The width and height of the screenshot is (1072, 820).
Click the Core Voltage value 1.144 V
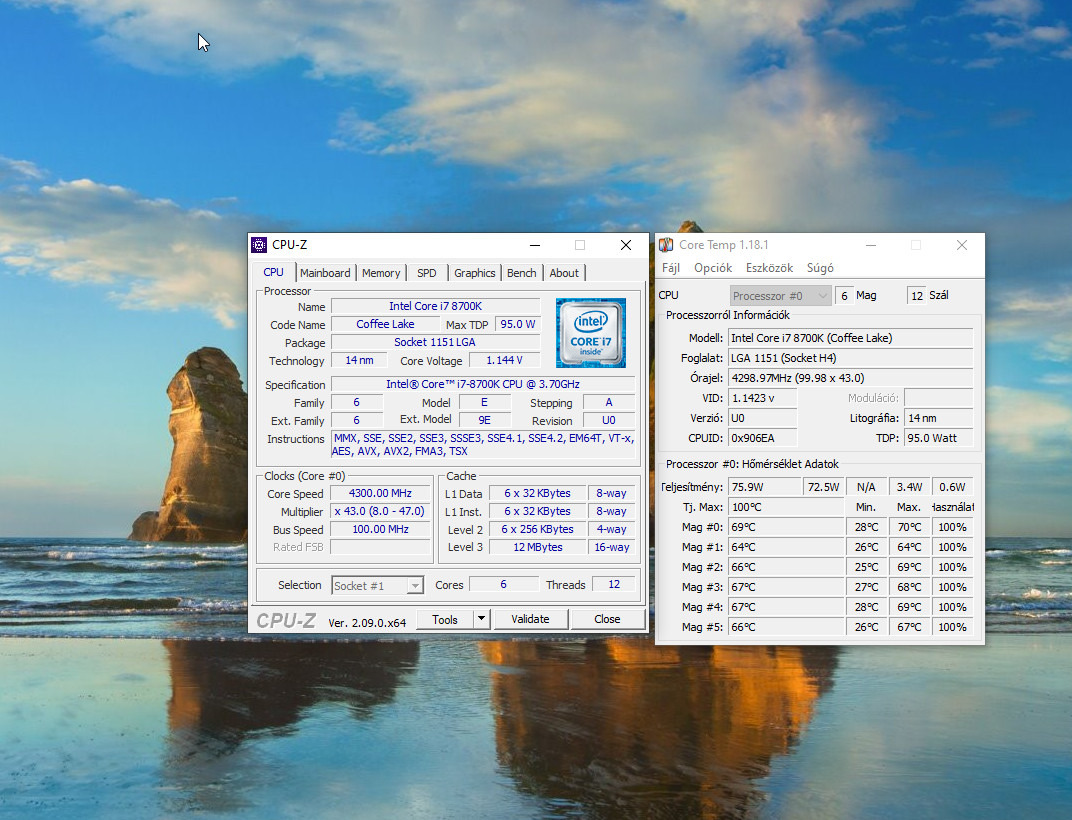505,360
